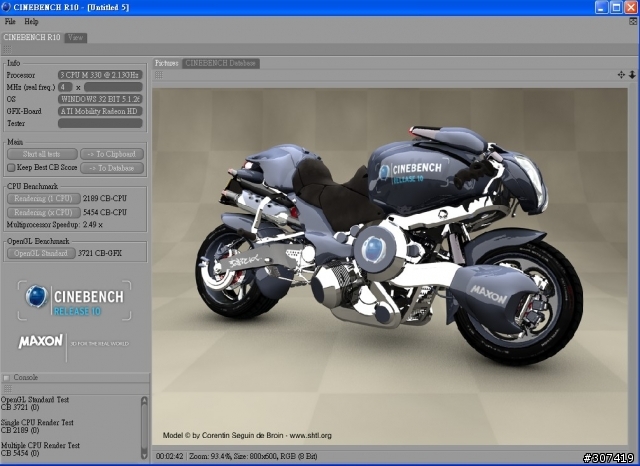This screenshot has height=466, width=640.
Task: Click the MAXON logo in sidebar
Action: pos(40,342)
